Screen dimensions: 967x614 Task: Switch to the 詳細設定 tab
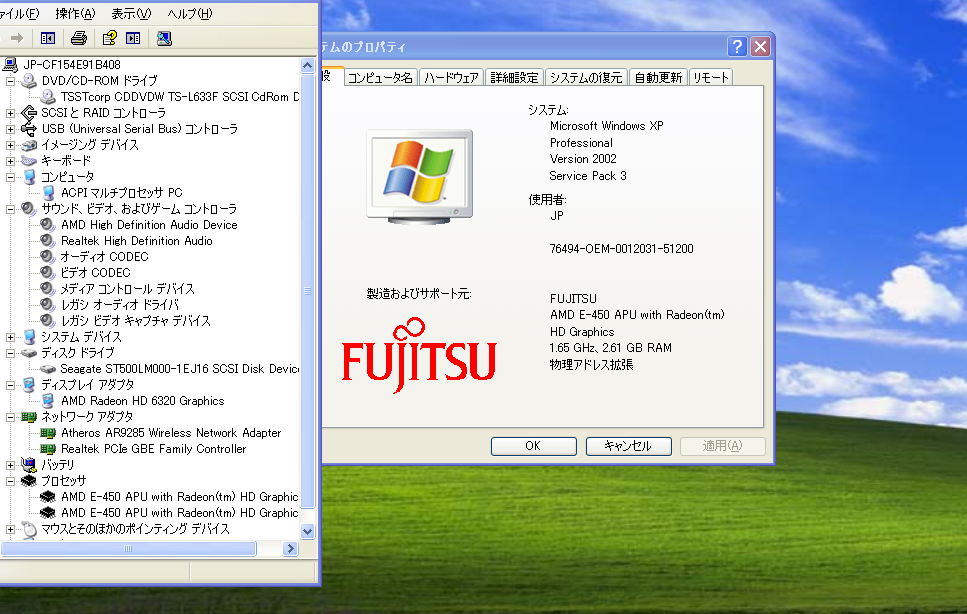click(x=514, y=77)
